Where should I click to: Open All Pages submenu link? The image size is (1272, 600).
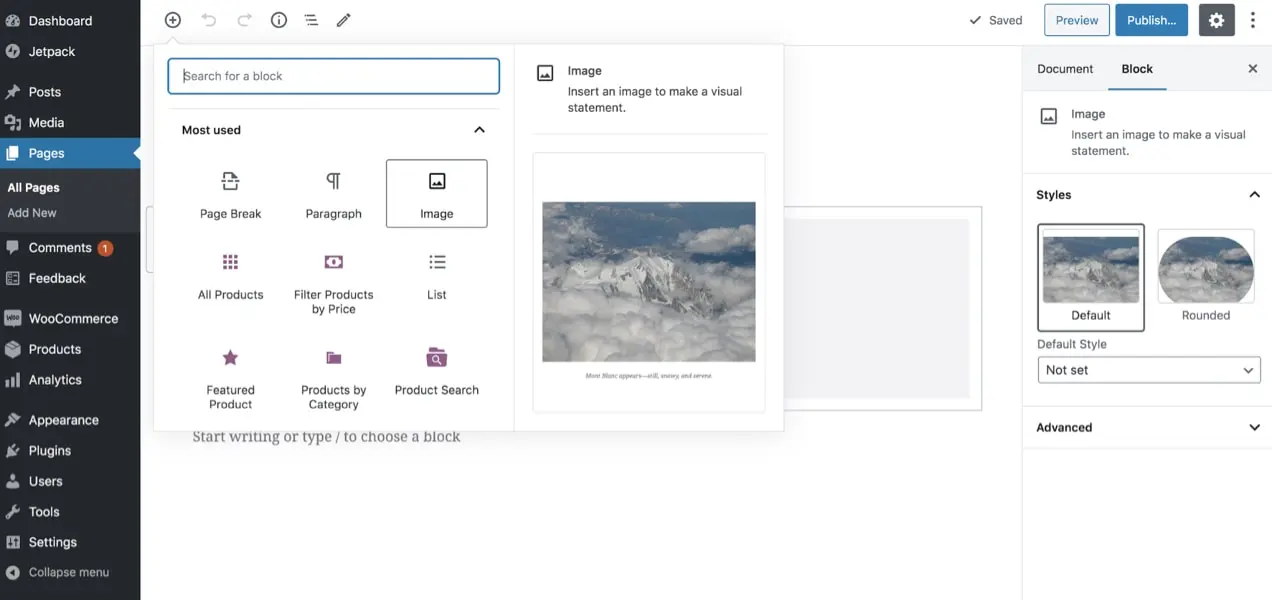[33, 187]
